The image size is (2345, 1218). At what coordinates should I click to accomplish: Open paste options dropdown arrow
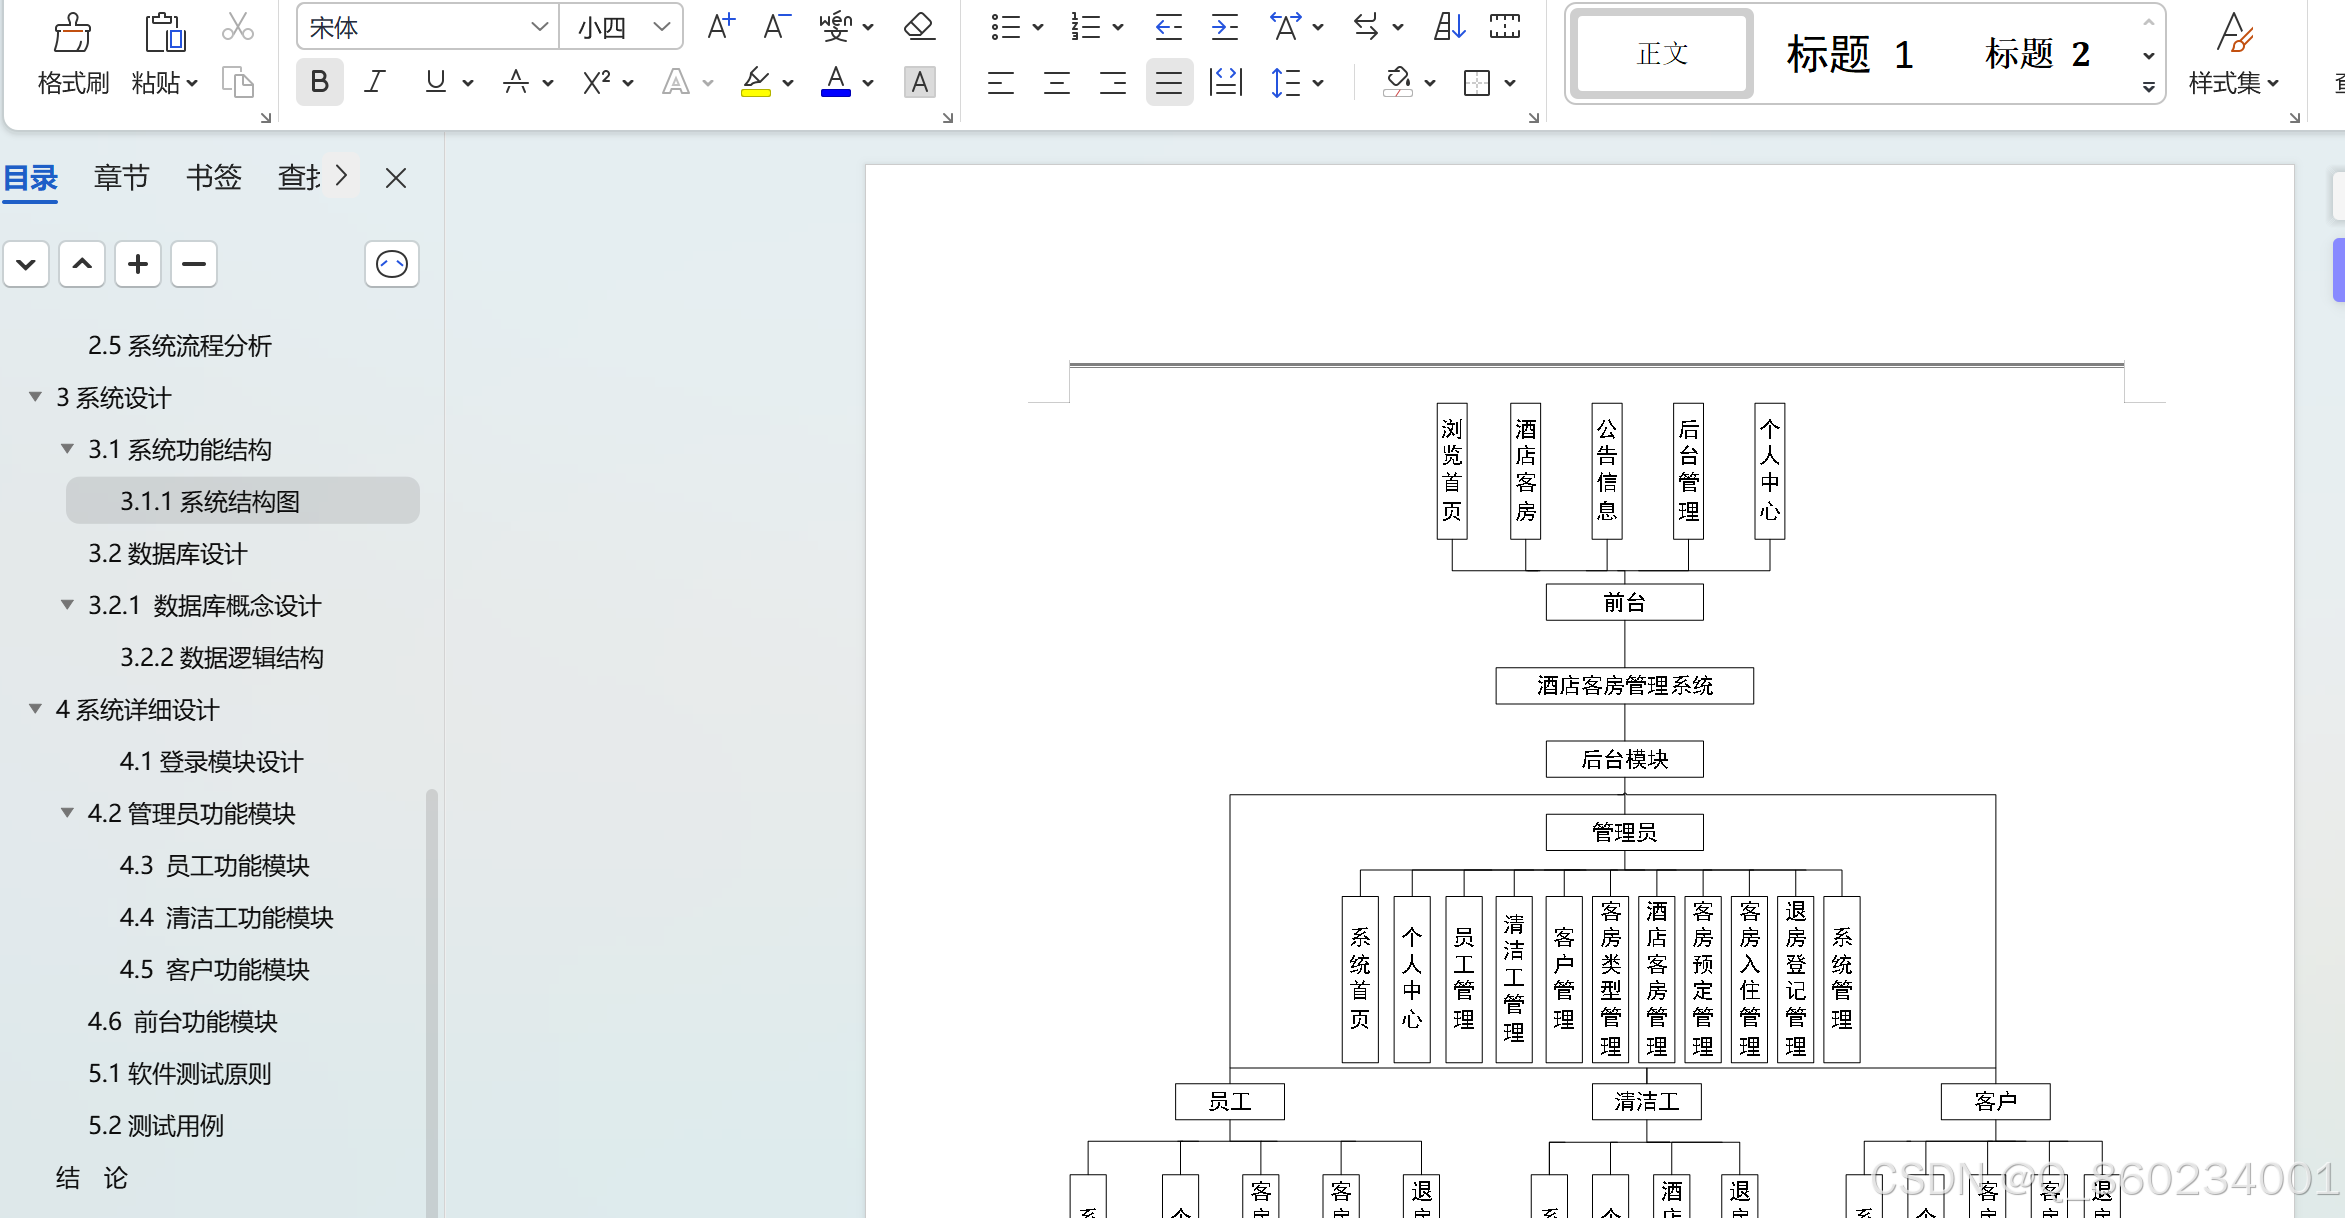(192, 83)
